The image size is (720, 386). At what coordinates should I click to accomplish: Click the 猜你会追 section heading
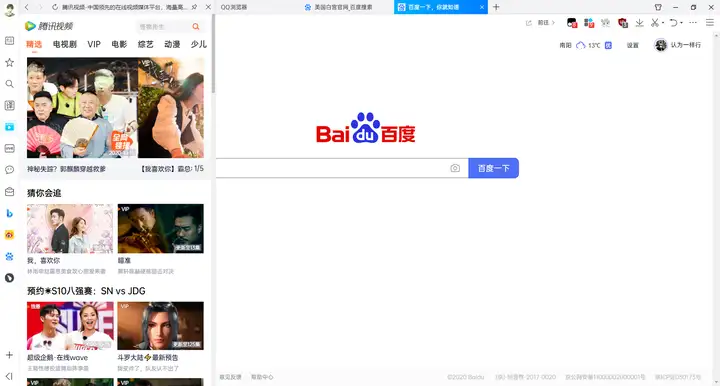pyautogui.click(x=44, y=193)
